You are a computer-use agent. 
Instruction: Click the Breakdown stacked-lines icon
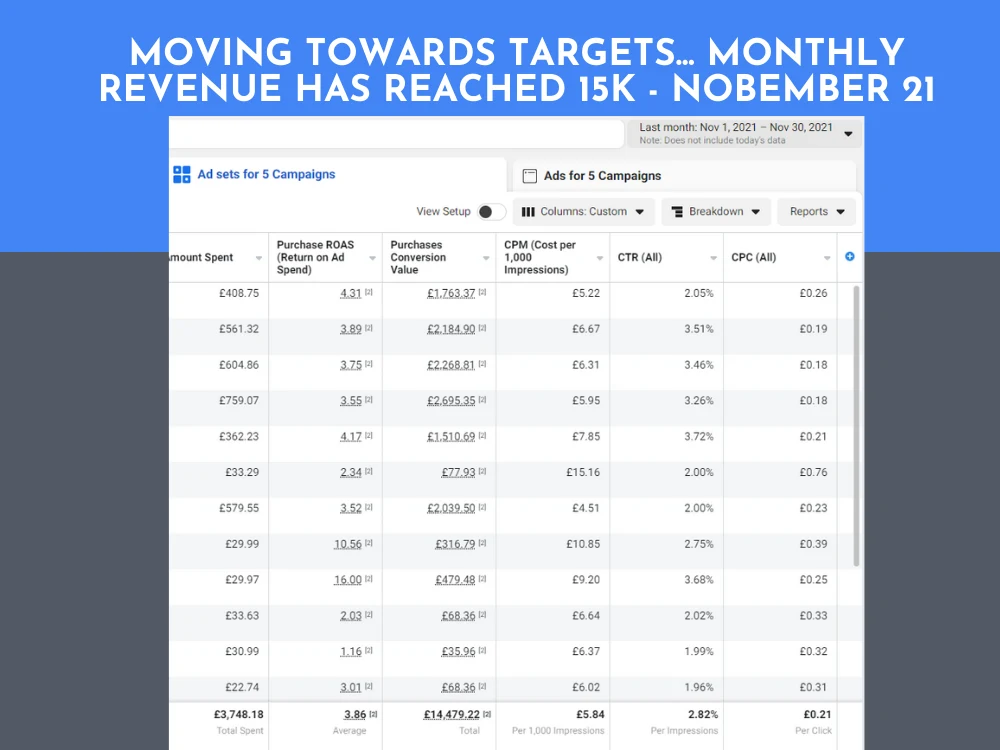pos(677,212)
